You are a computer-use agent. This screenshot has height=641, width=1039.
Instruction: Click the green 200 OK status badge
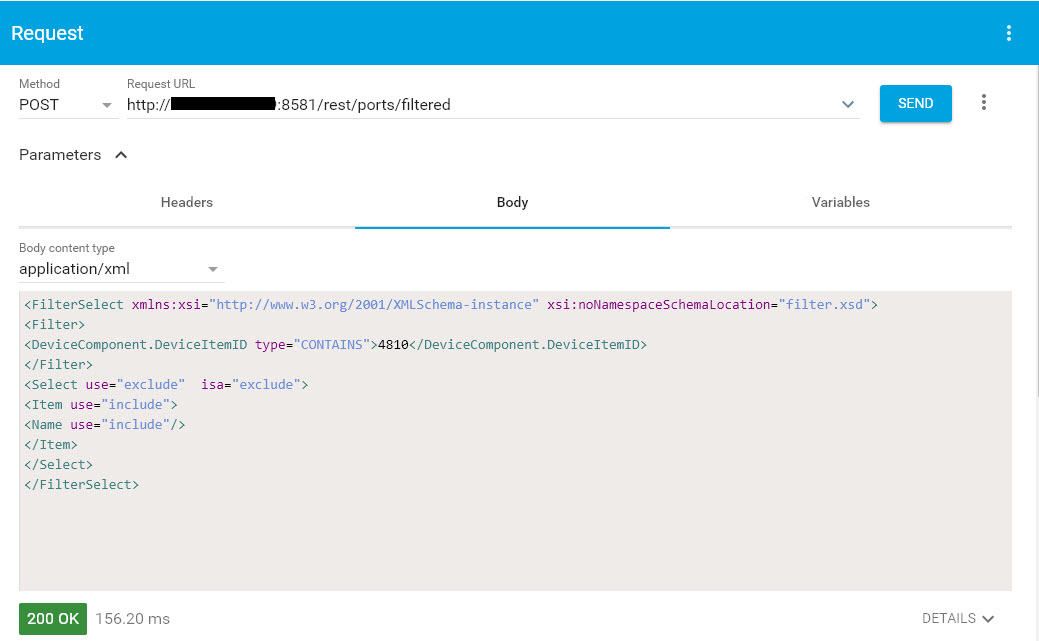[53, 619]
